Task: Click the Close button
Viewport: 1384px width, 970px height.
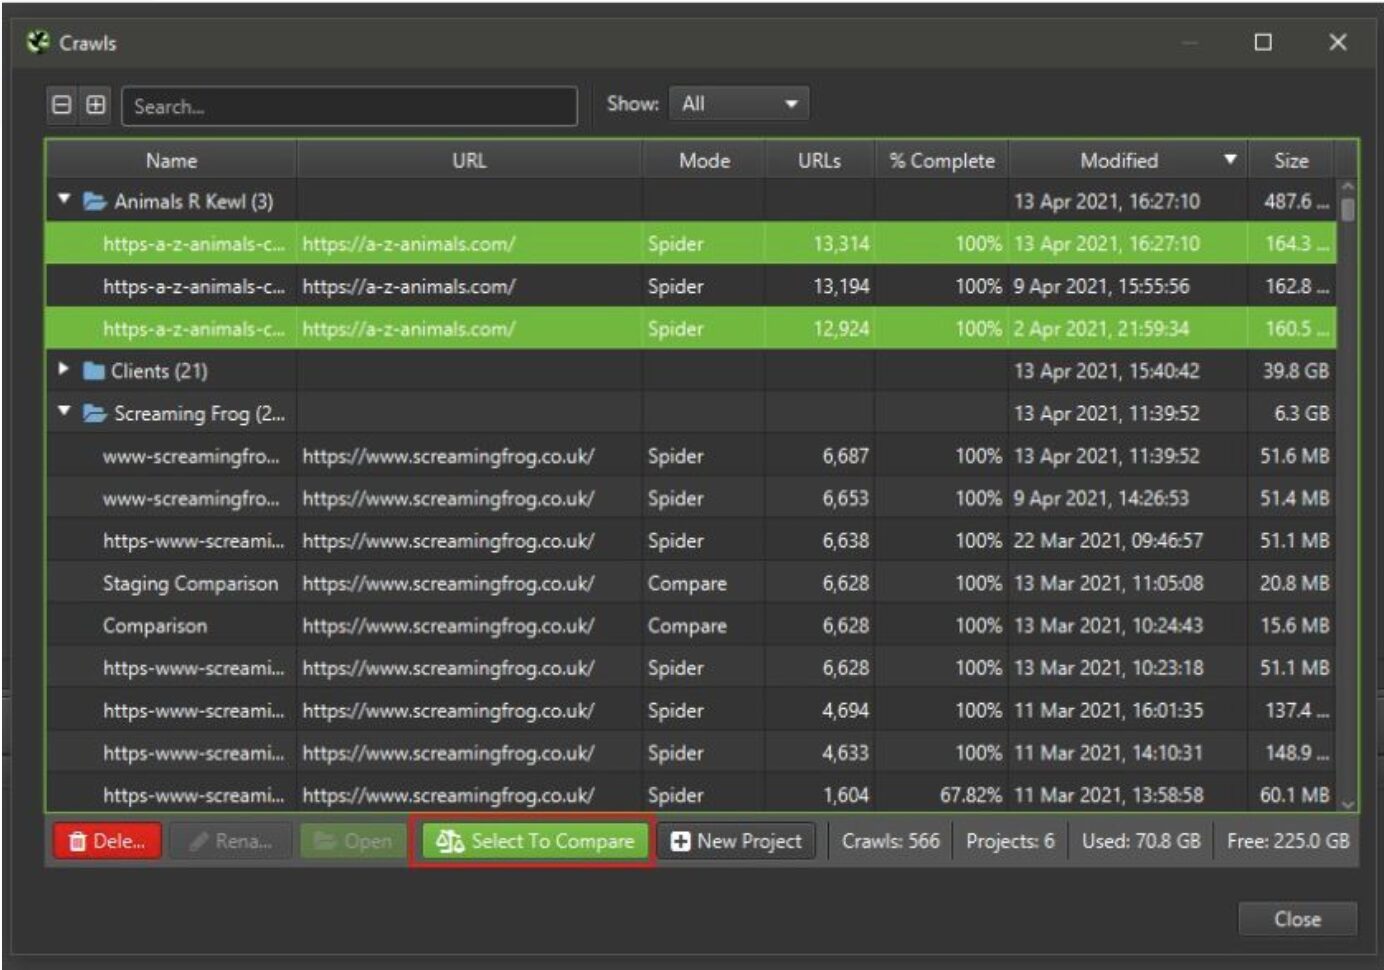Action: 1297,919
